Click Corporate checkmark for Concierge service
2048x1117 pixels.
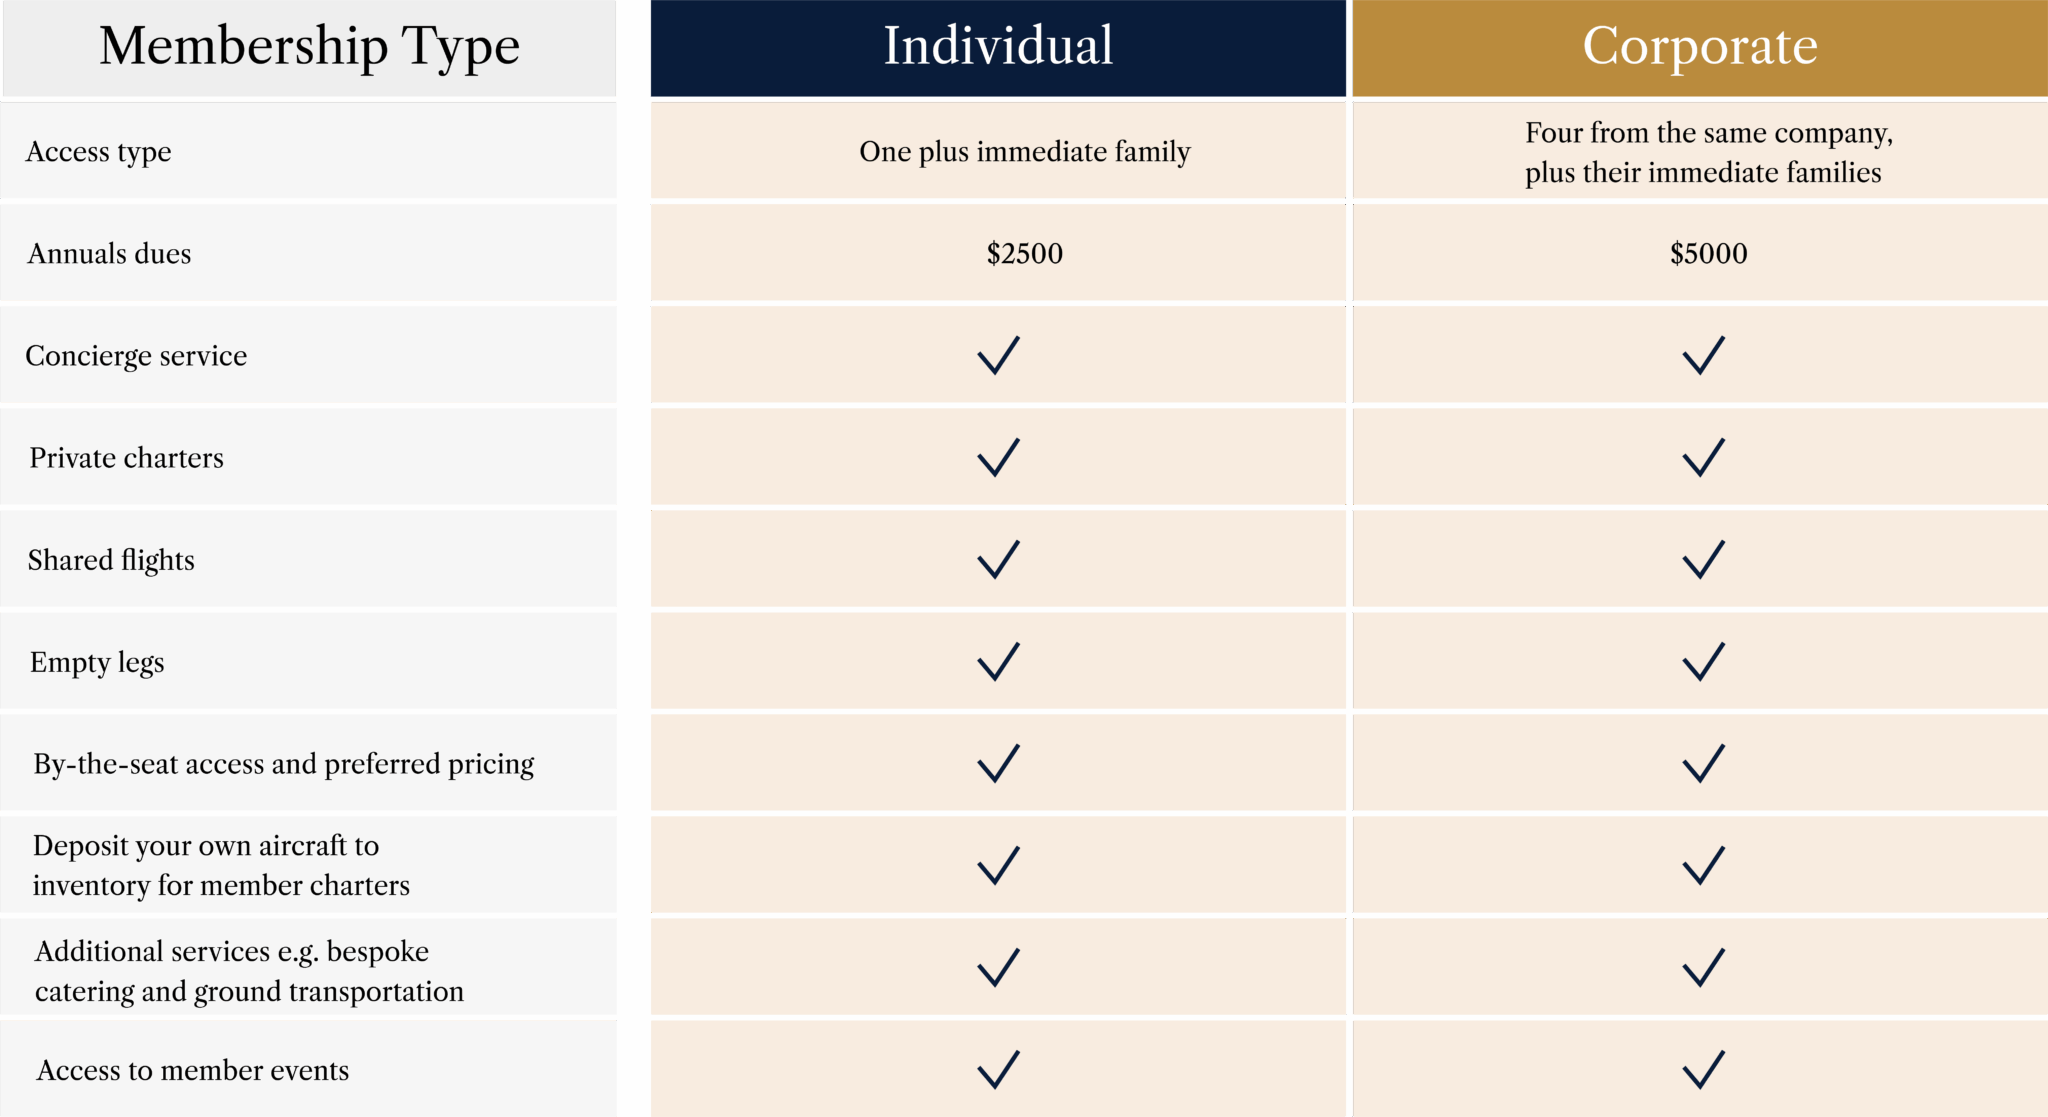pyautogui.click(x=1703, y=356)
